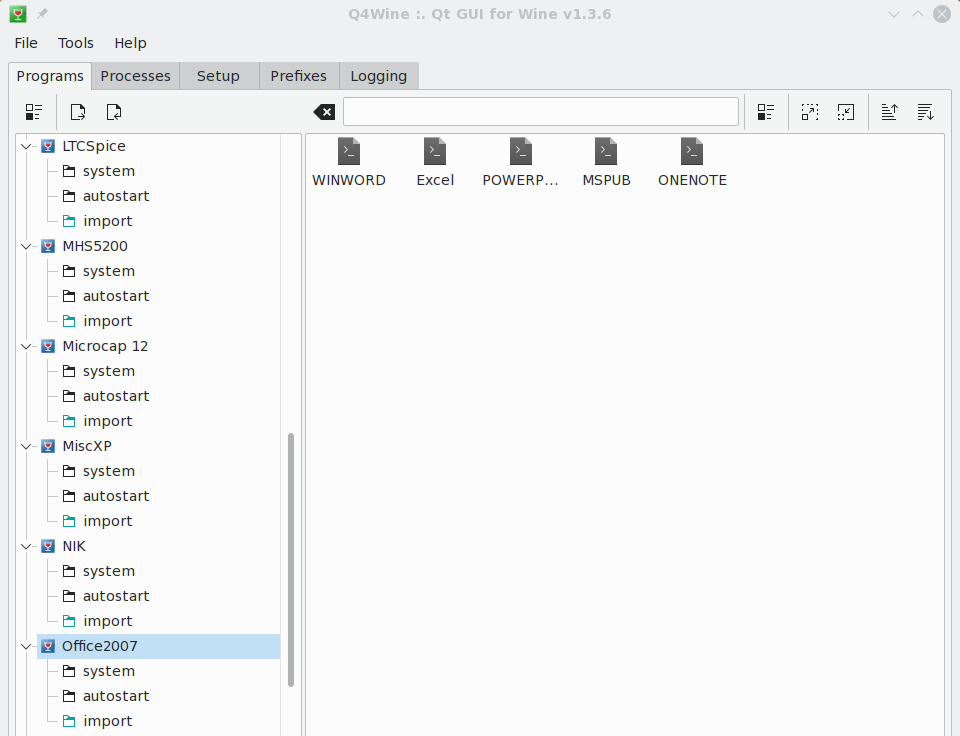Toggle the icon list view mode
This screenshot has height=736, width=960.
[x=766, y=111]
